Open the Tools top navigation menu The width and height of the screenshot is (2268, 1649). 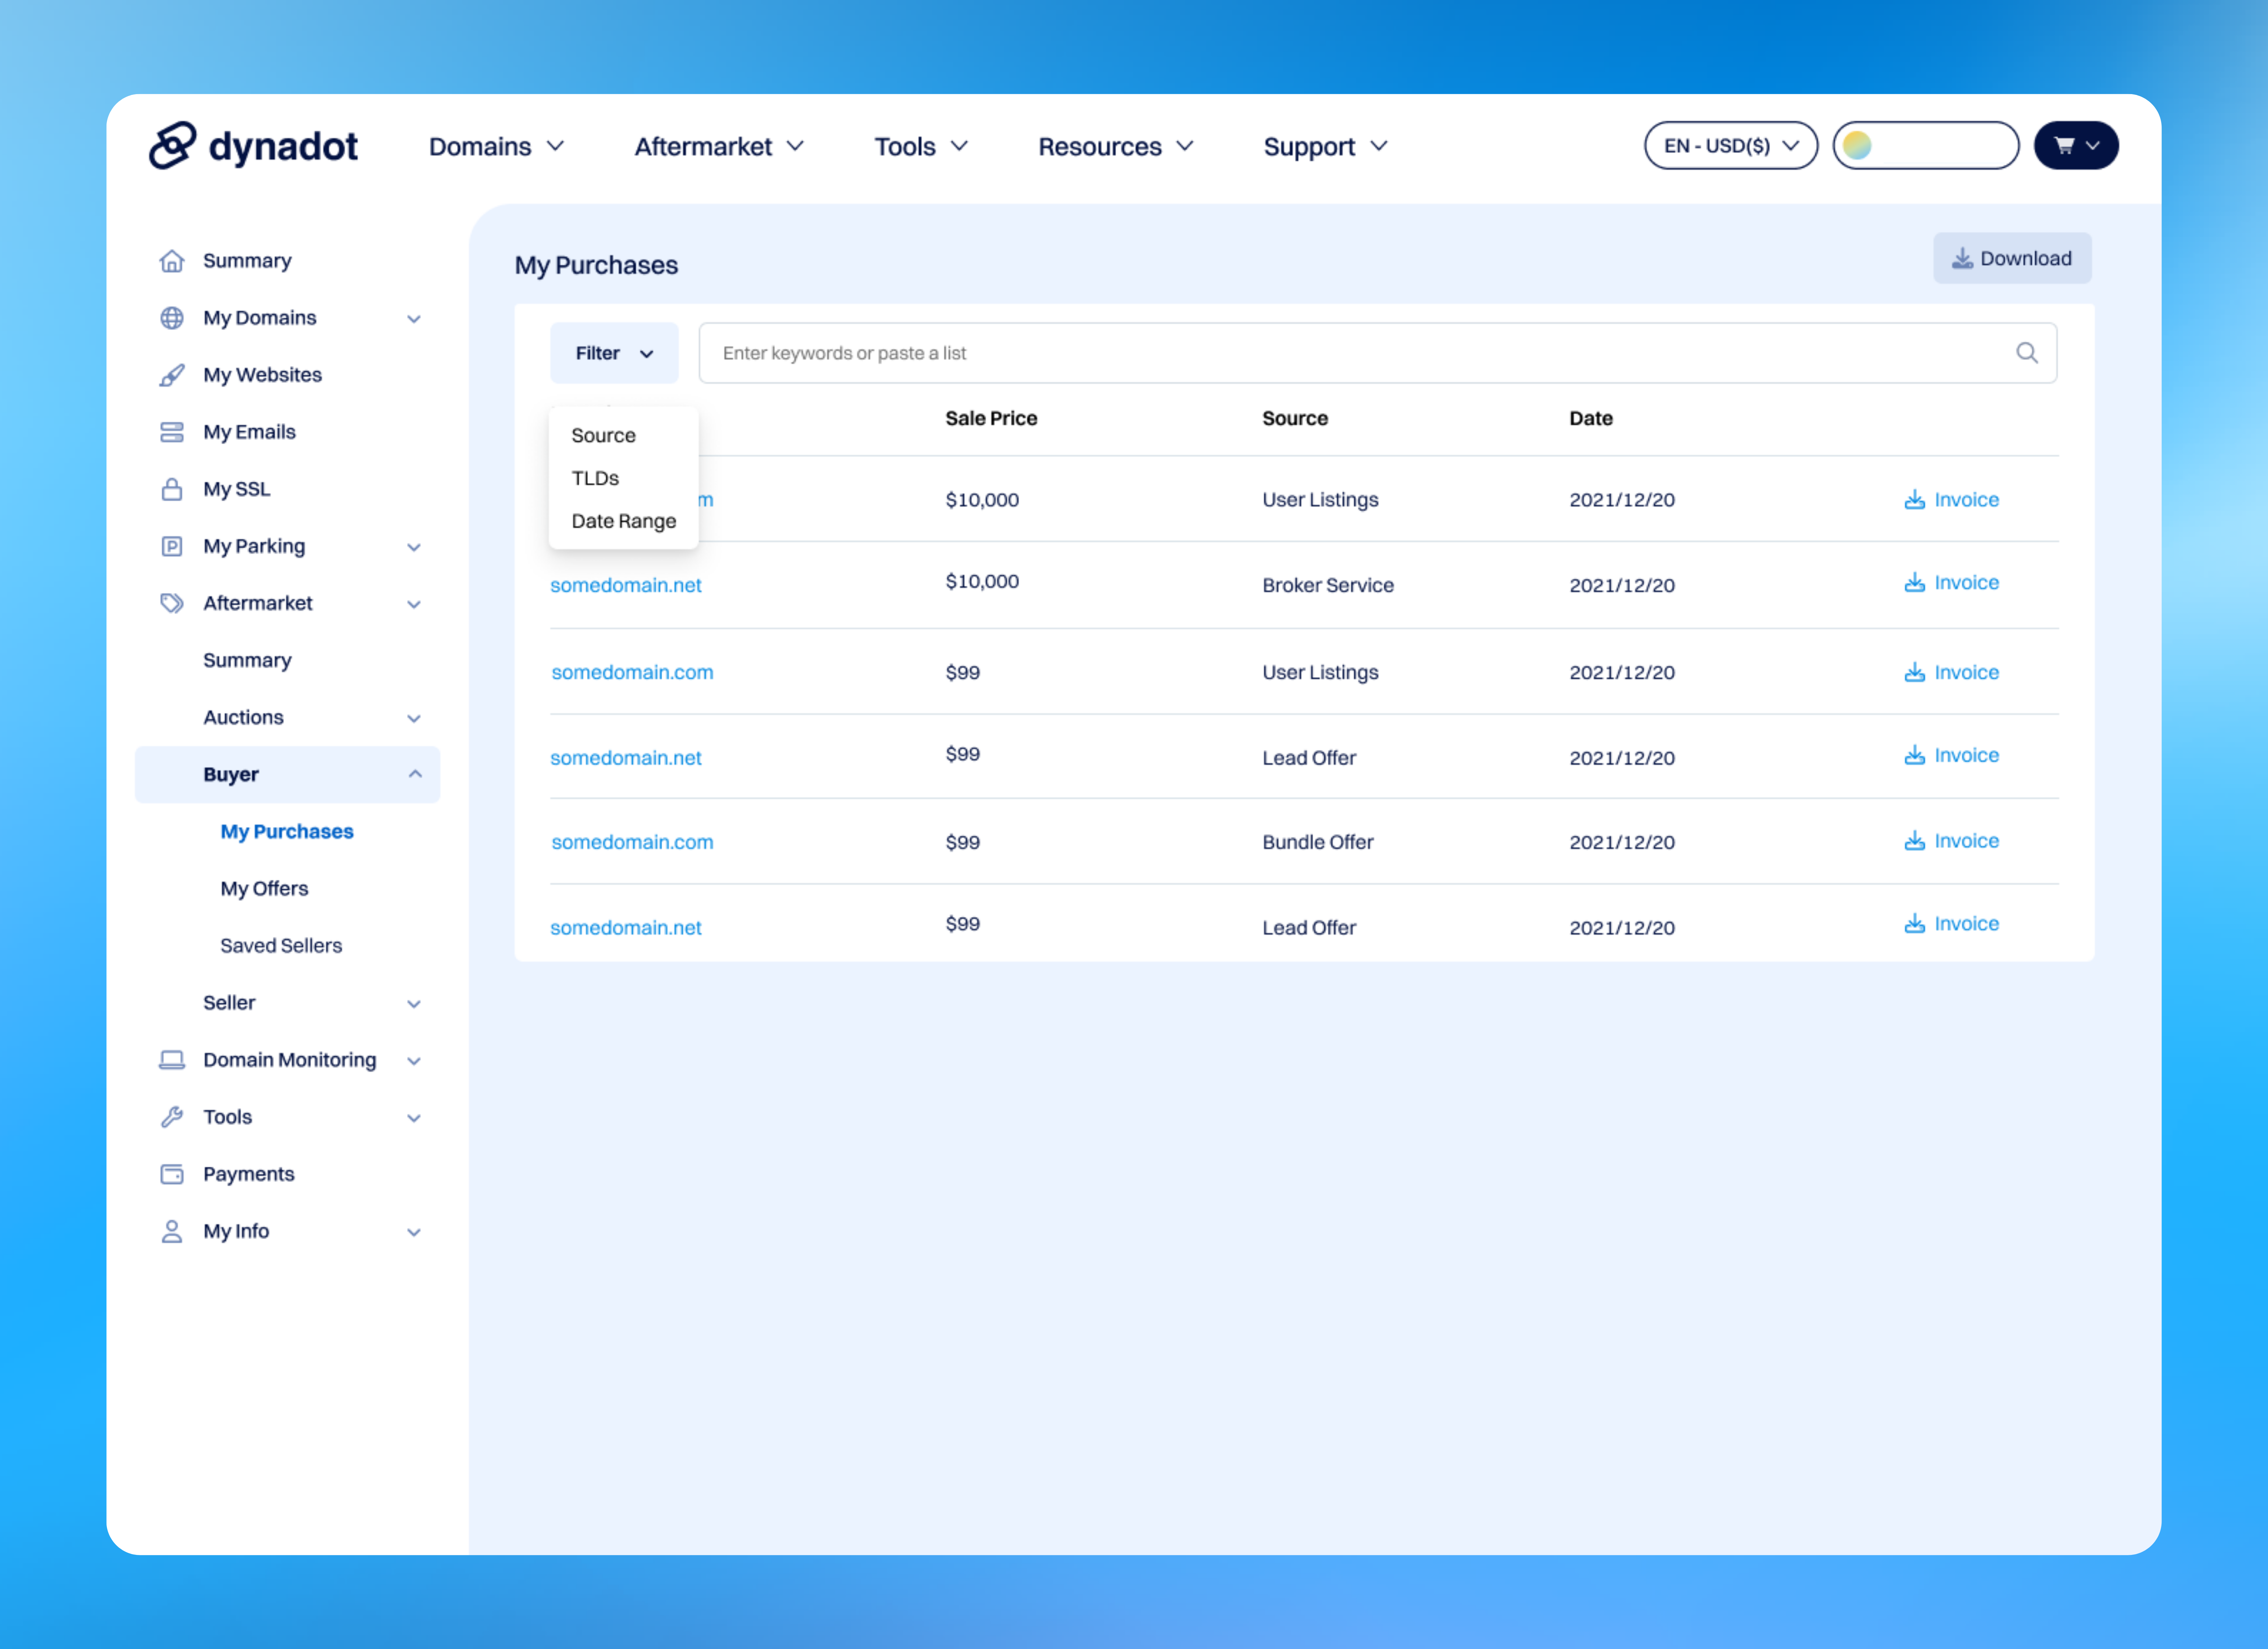921,147
